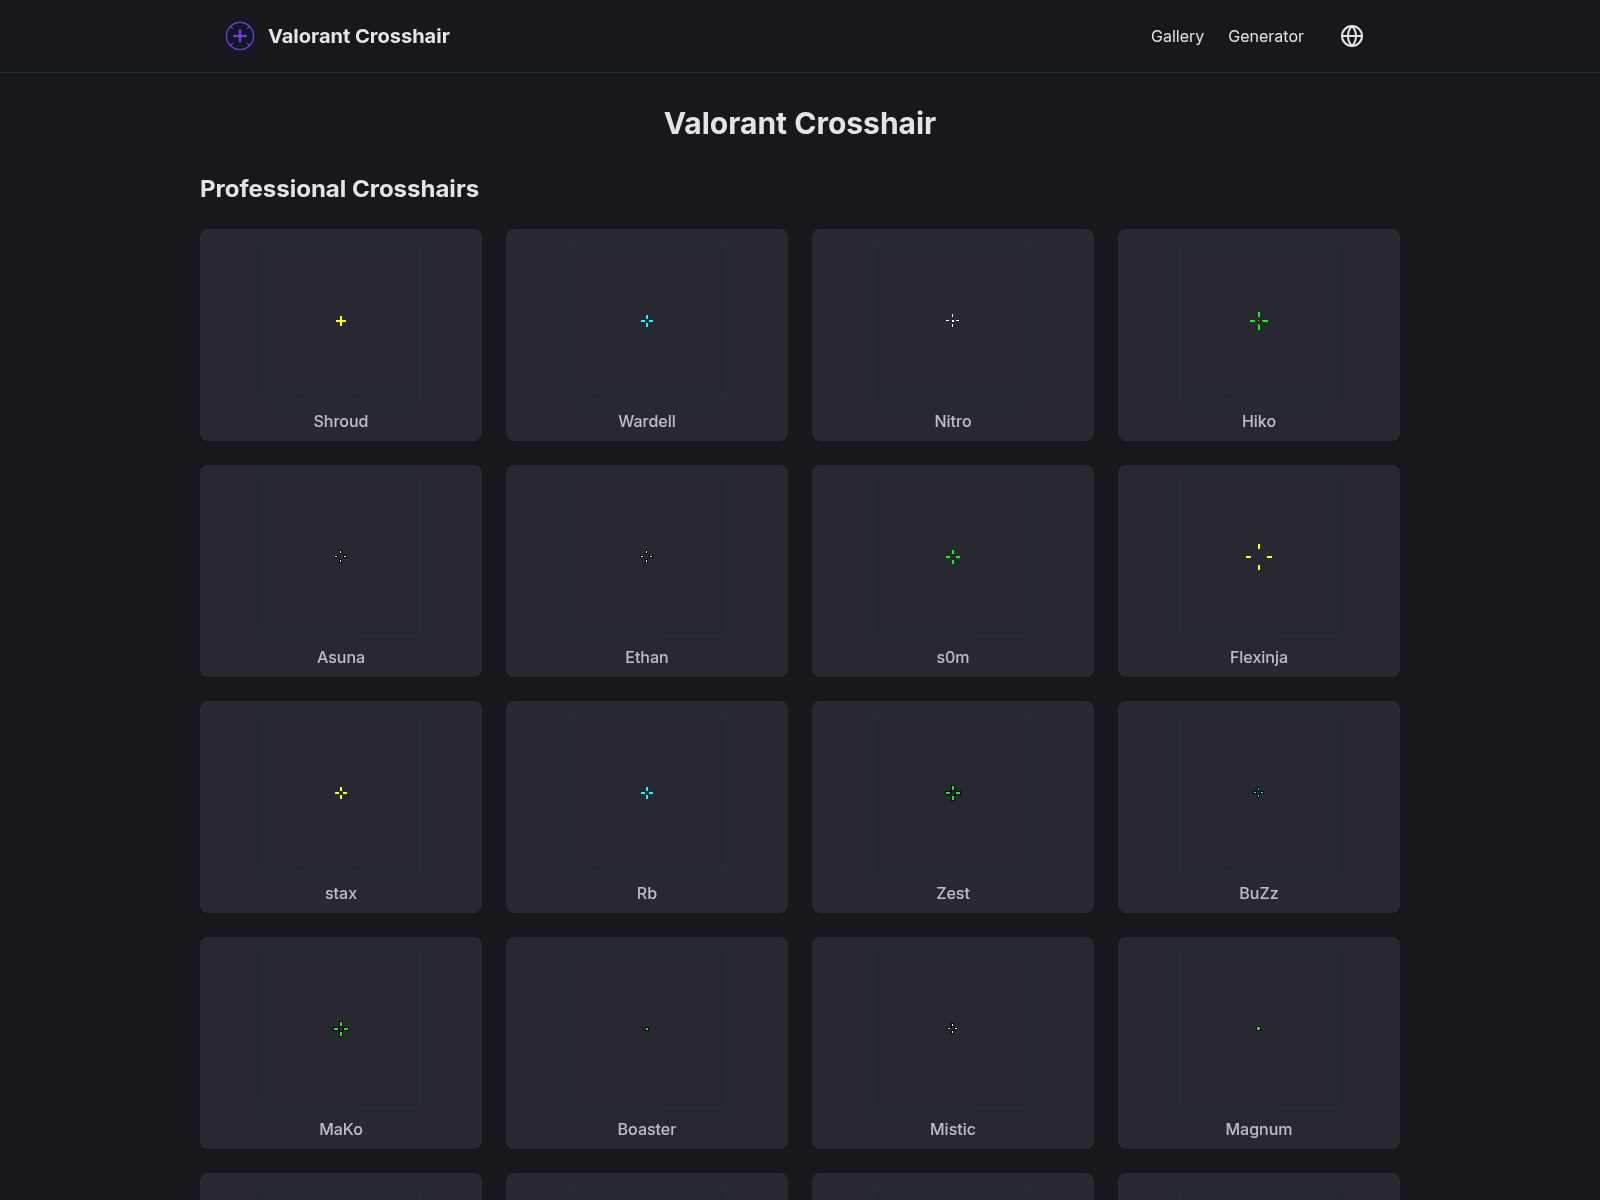Open the Gallery navigation item

1177,36
